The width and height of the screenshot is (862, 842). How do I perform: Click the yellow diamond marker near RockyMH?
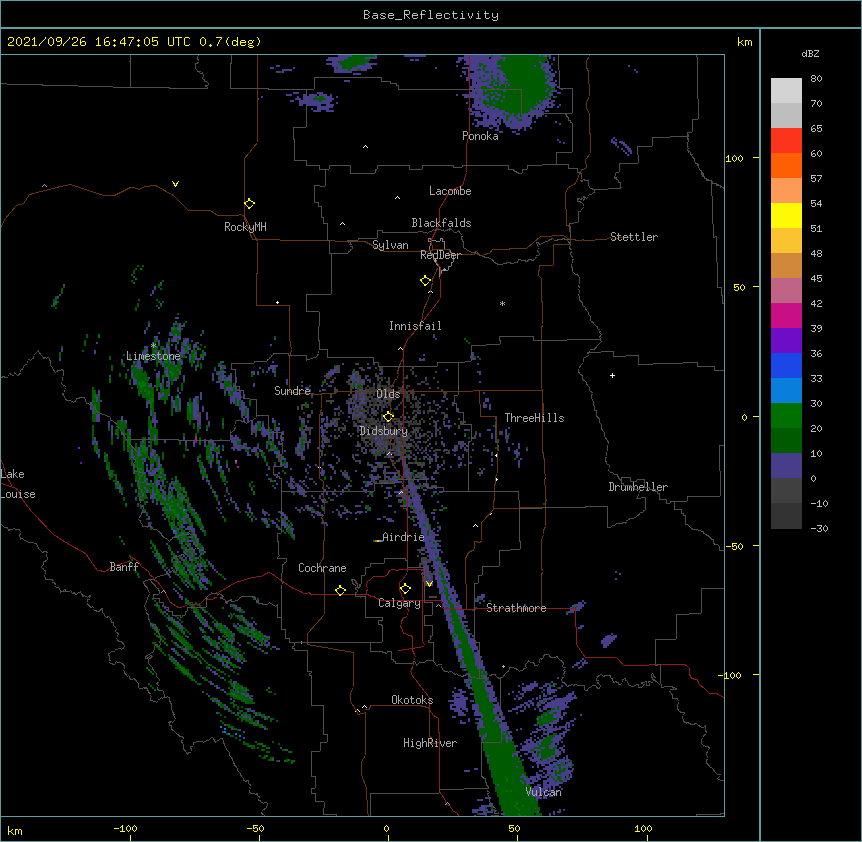click(x=249, y=204)
